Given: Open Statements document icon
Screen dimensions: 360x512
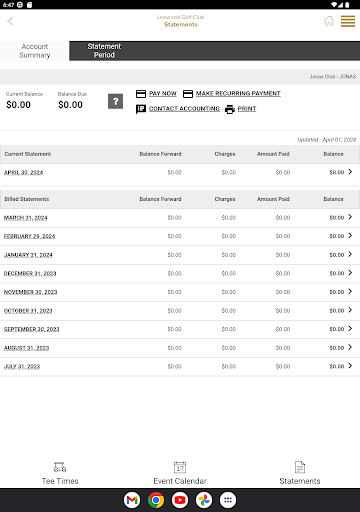Looking at the screenshot, I should 300,467.
